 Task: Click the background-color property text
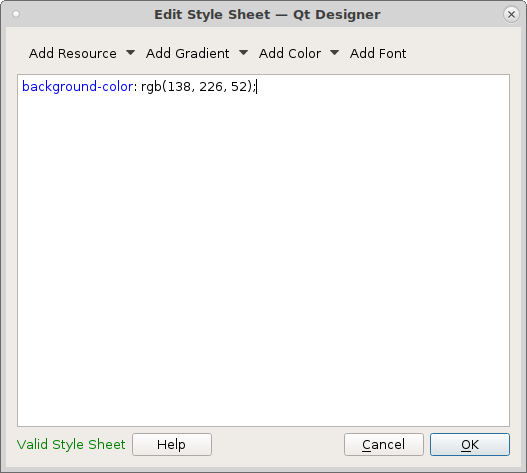(78, 87)
